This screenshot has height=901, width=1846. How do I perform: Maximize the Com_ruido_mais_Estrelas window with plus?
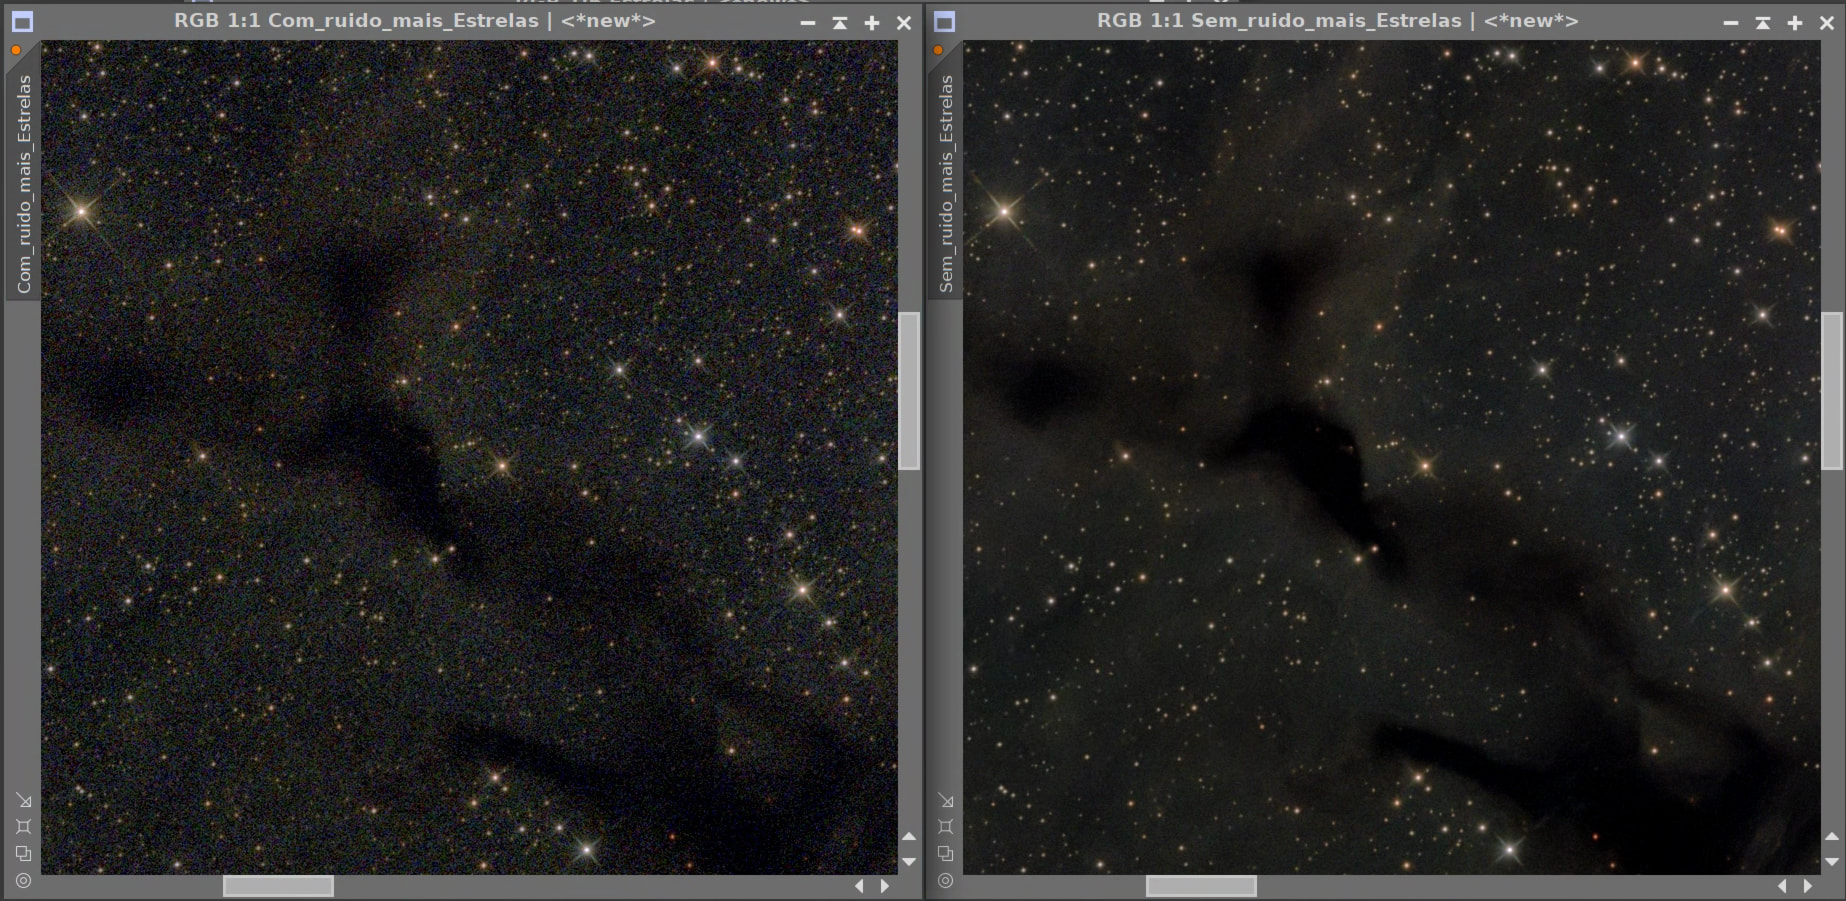click(872, 22)
